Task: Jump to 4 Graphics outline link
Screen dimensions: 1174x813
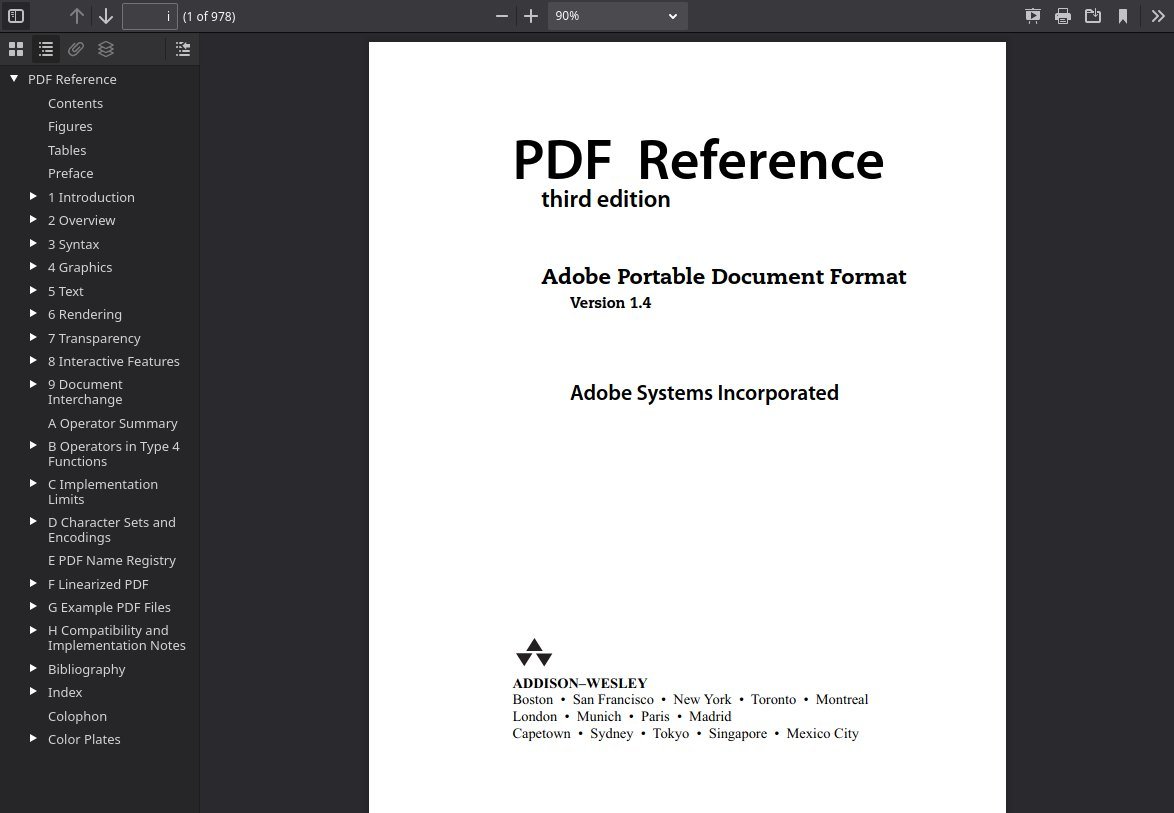Action: click(x=80, y=268)
